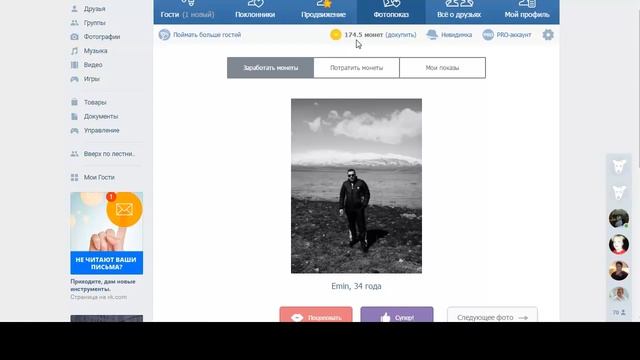This screenshot has height=360, width=640.
Task: Click the Друзья sidebar icon
Action: coord(74,9)
